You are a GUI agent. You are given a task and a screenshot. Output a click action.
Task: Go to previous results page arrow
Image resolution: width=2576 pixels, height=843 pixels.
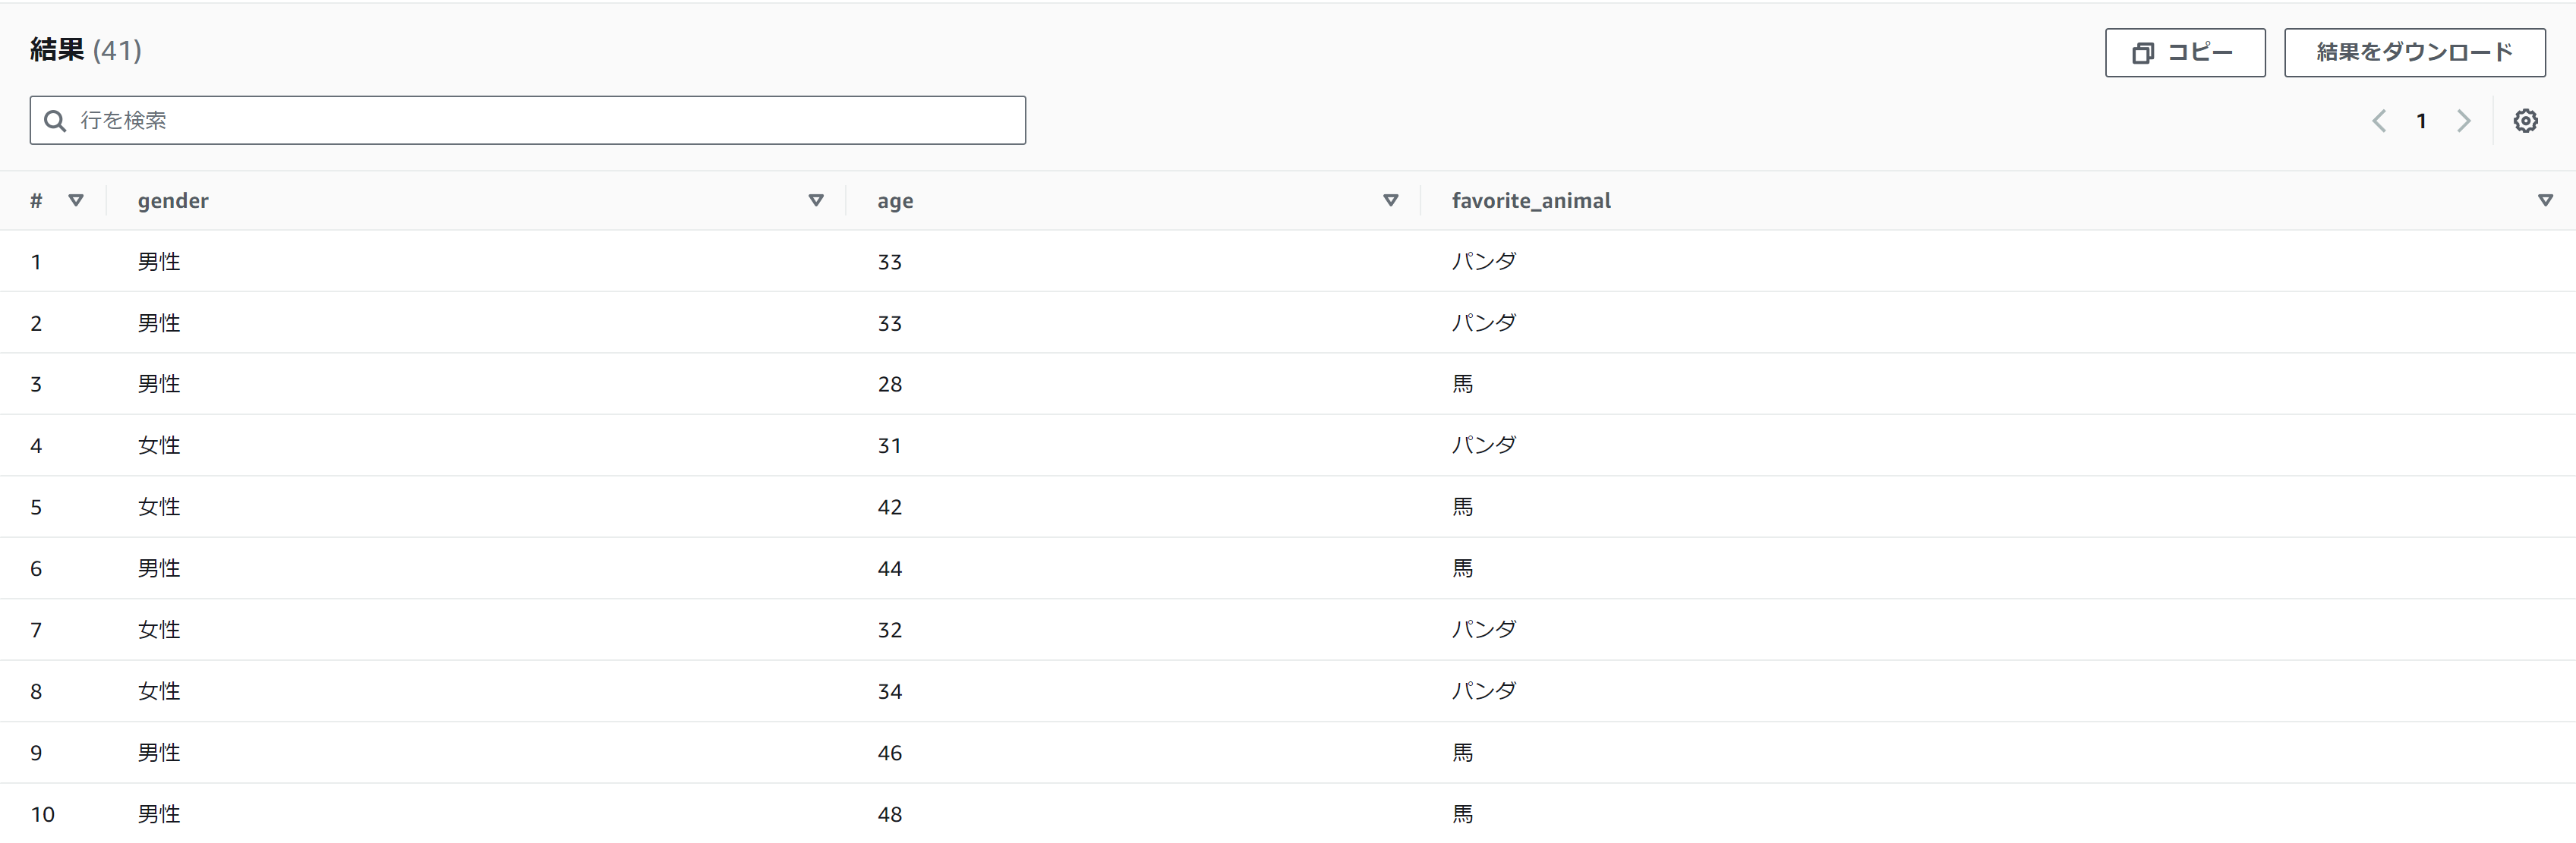(2379, 121)
